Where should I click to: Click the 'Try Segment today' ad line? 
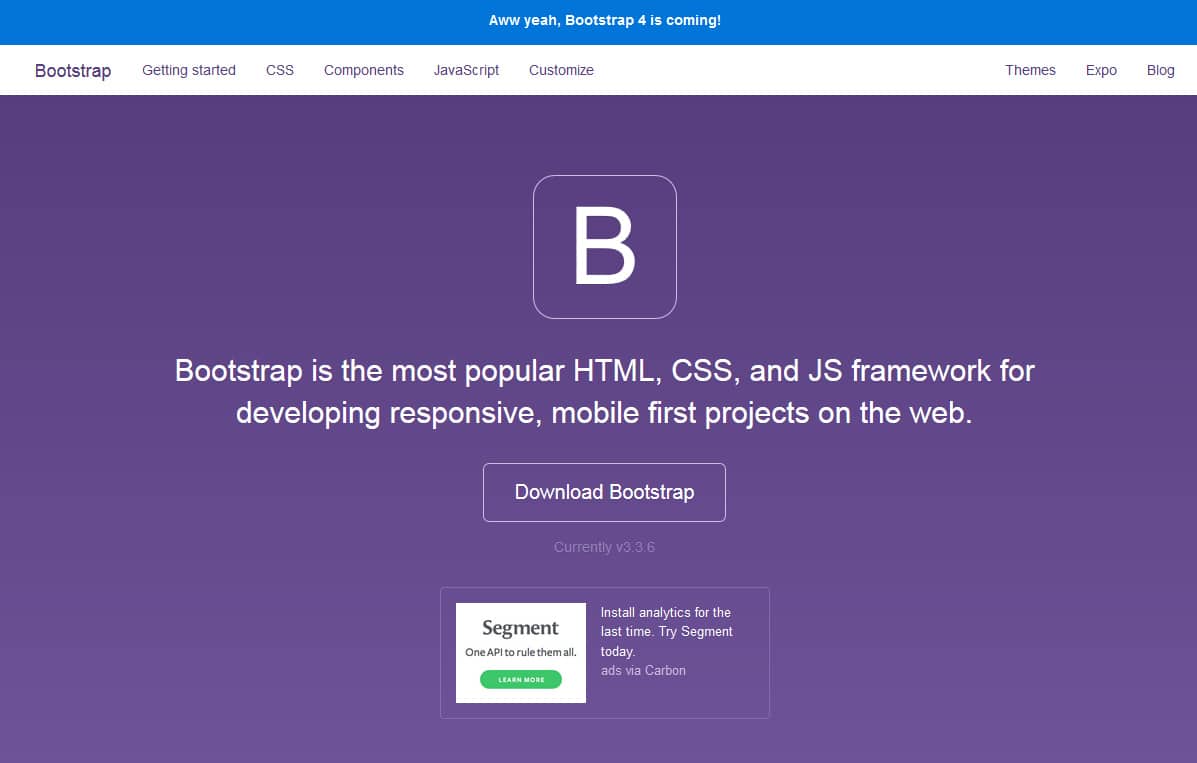pos(695,632)
